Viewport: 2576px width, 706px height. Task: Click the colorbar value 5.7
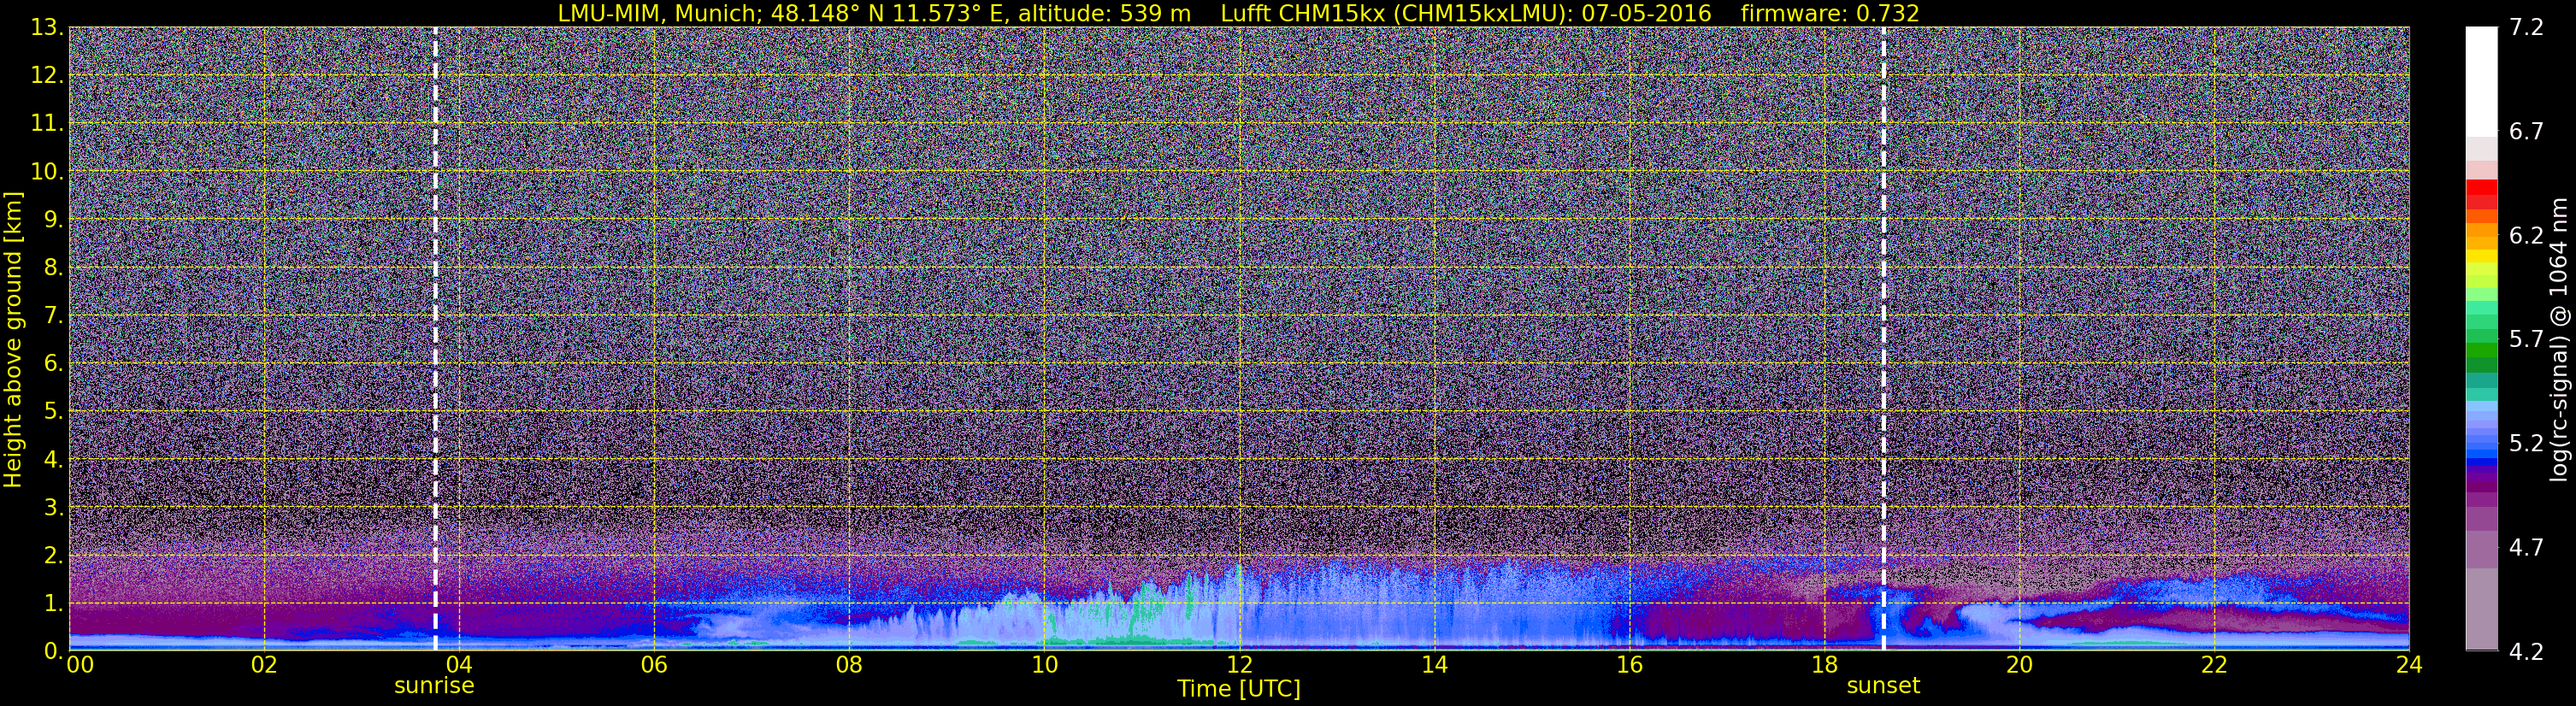[x=2526, y=340]
